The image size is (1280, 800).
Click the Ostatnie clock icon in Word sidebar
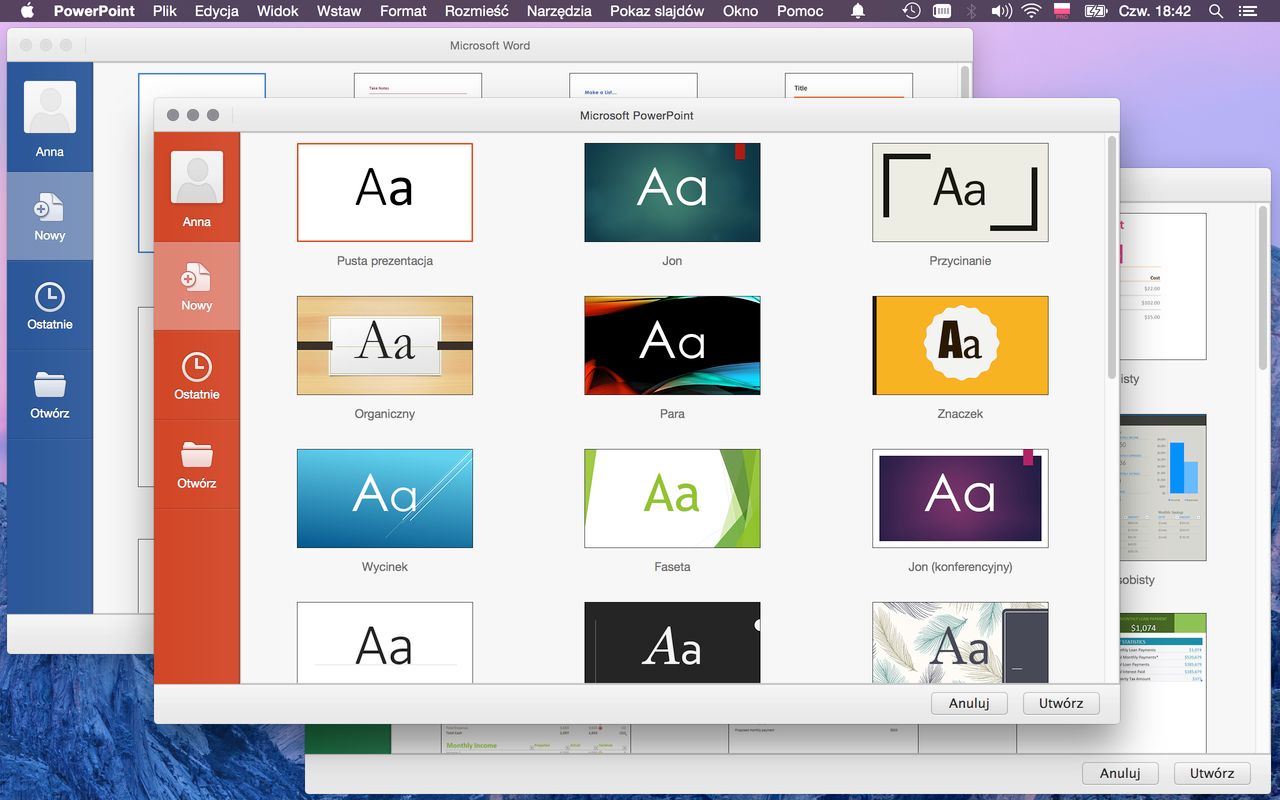click(49, 297)
